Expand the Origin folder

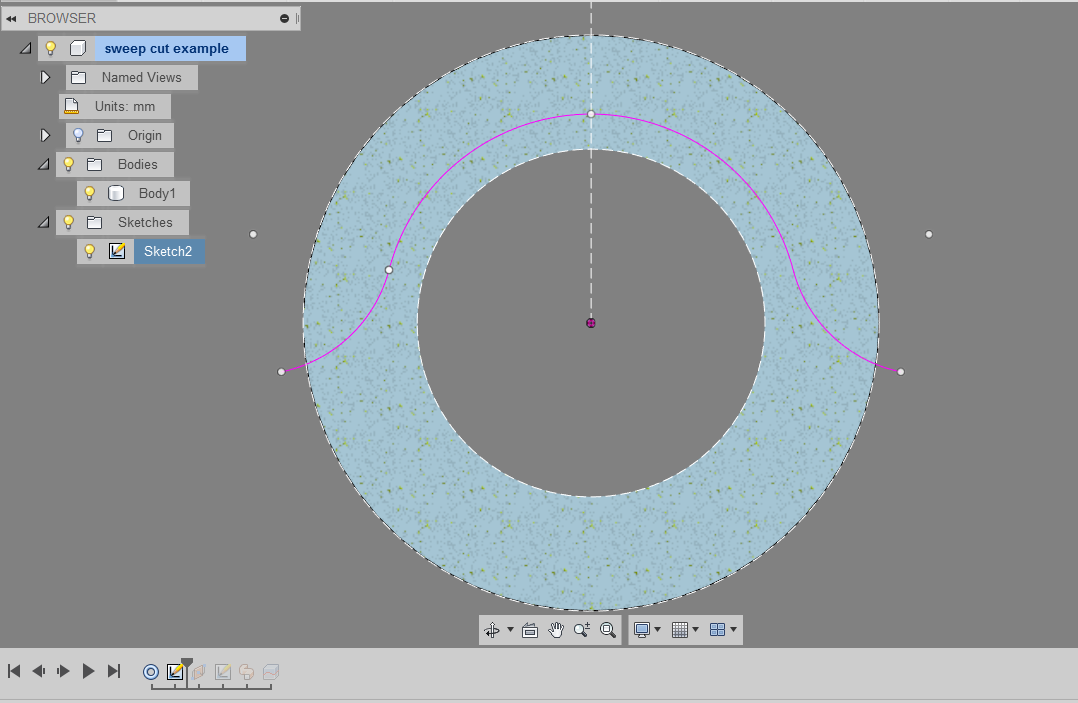(x=45, y=135)
